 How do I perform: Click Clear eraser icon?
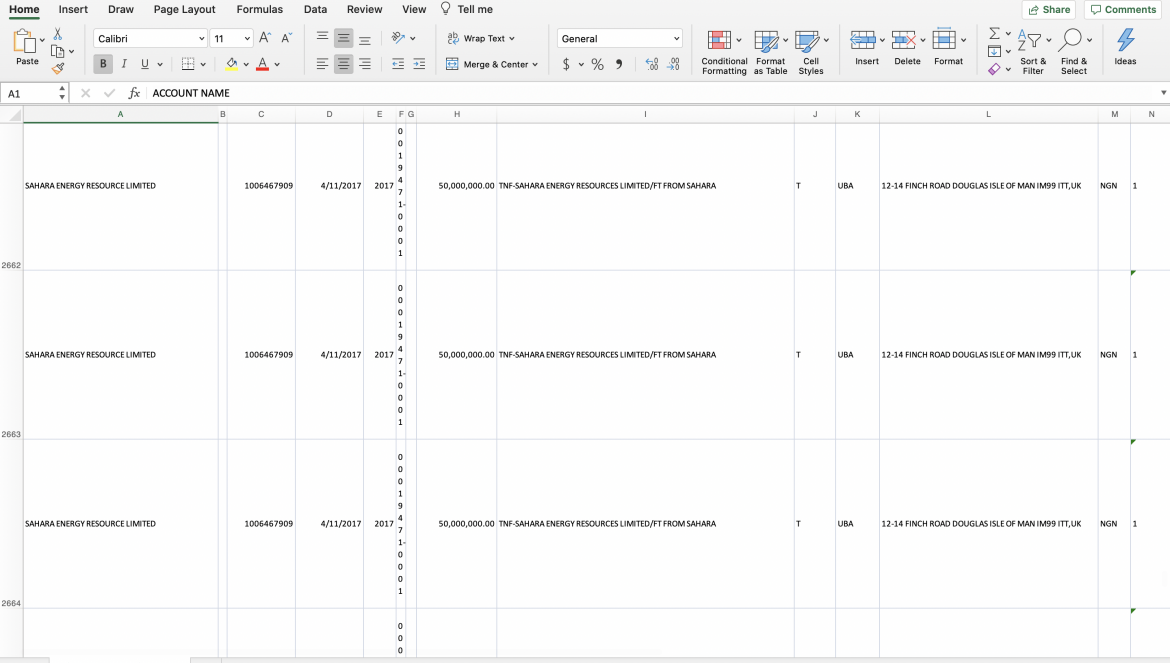(994, 69)
